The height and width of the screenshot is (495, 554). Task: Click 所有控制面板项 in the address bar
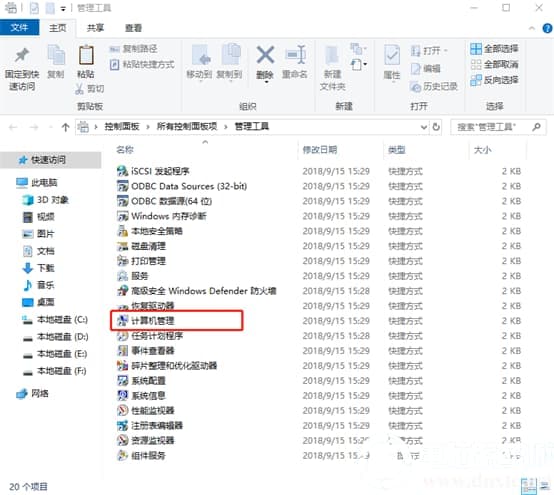click(x=187, y=126)
